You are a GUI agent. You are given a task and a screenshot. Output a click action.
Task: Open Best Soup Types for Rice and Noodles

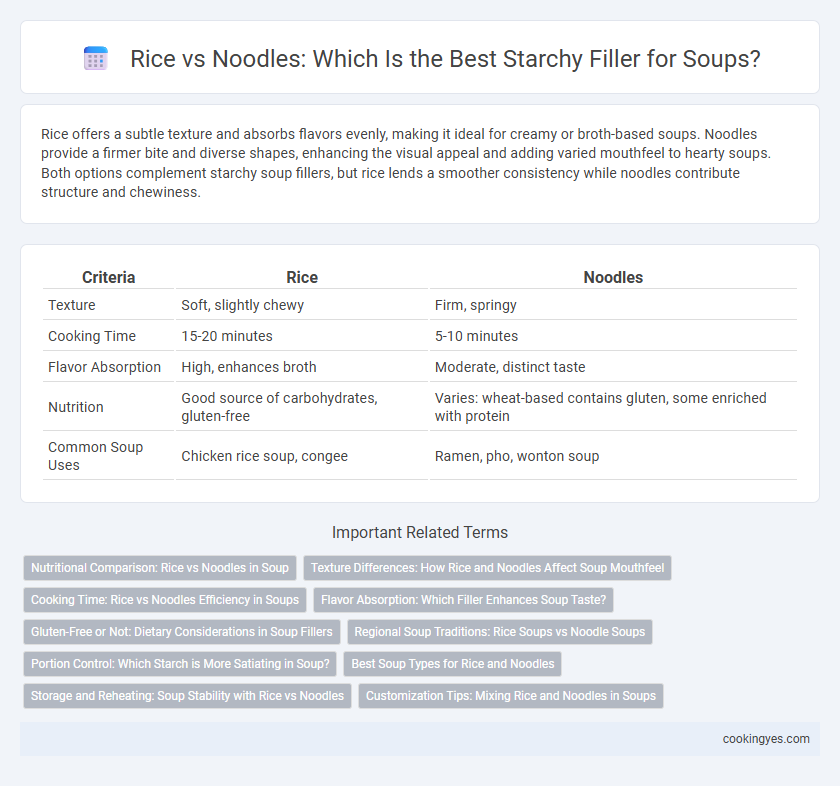453,664
